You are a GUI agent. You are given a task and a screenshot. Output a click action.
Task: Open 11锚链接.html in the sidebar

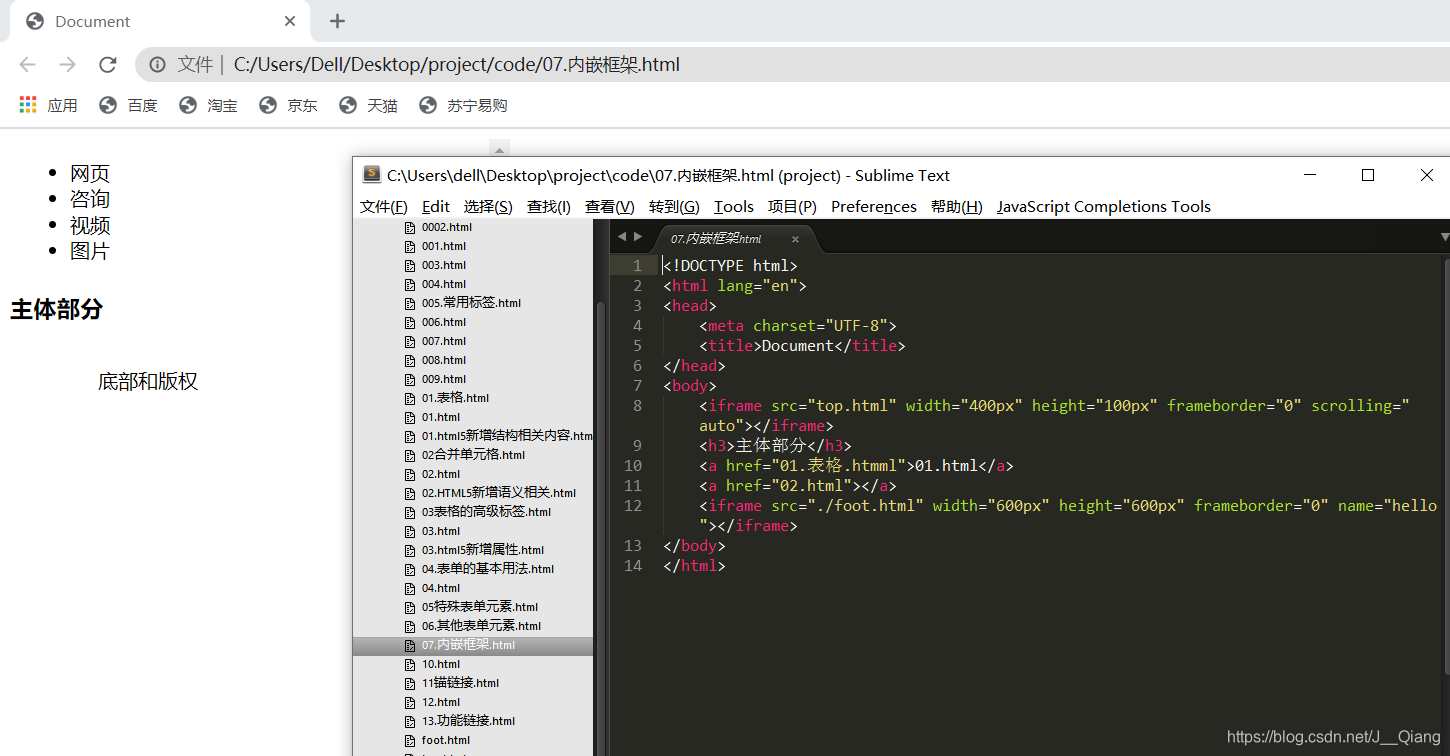tap(460, 683)
